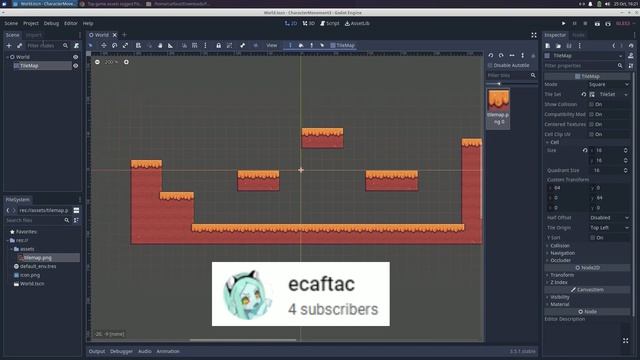This screenshot has width=640, height=360.
Task: Enable Cell Clip UV checkbox
Action: coord(591,134)
